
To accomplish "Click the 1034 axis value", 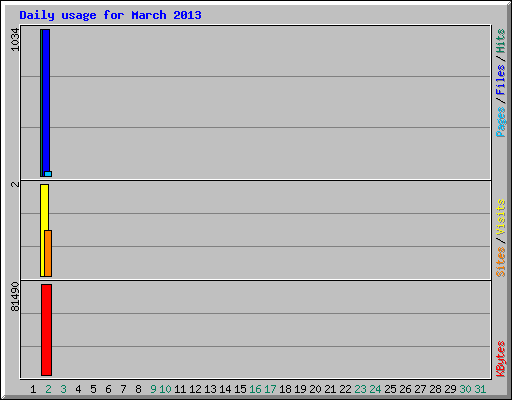I will pyautogui.click(x=15, y=40).
